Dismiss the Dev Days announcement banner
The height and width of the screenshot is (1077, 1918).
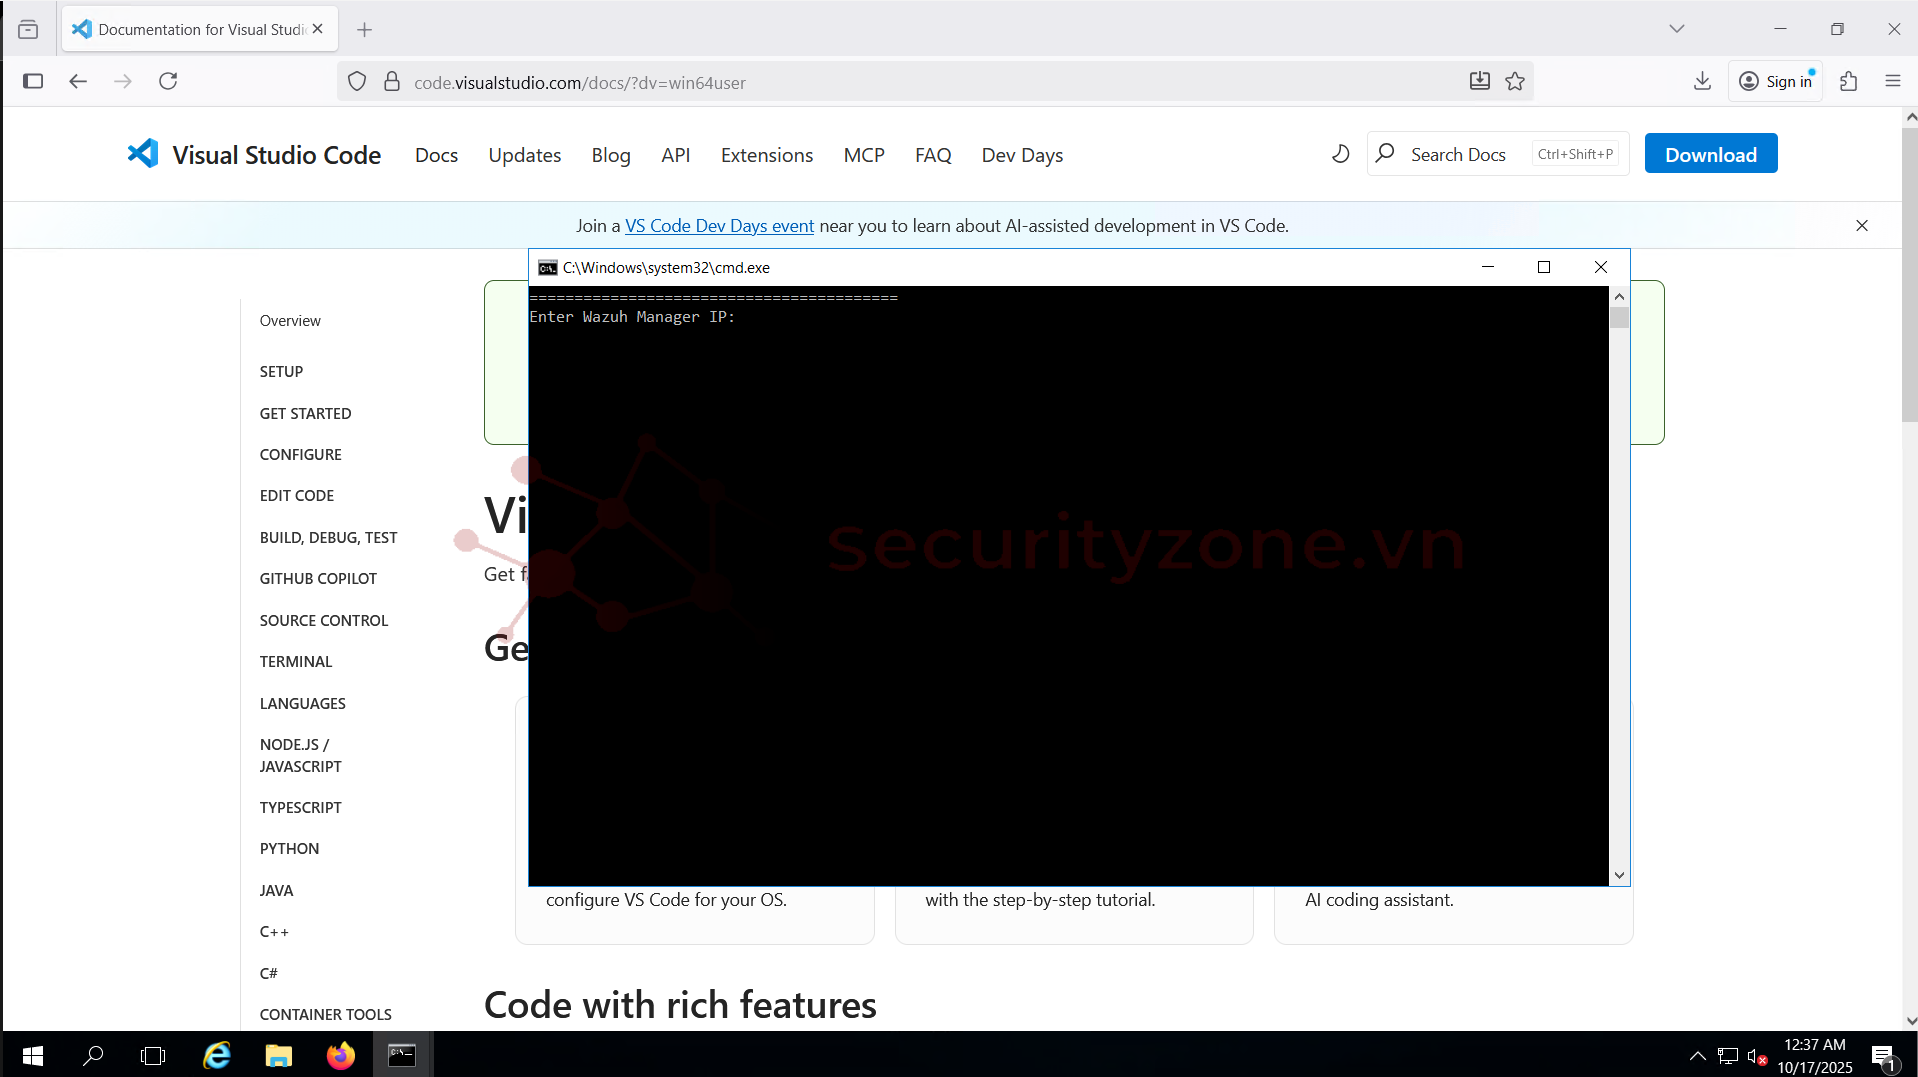[1861, 226]
